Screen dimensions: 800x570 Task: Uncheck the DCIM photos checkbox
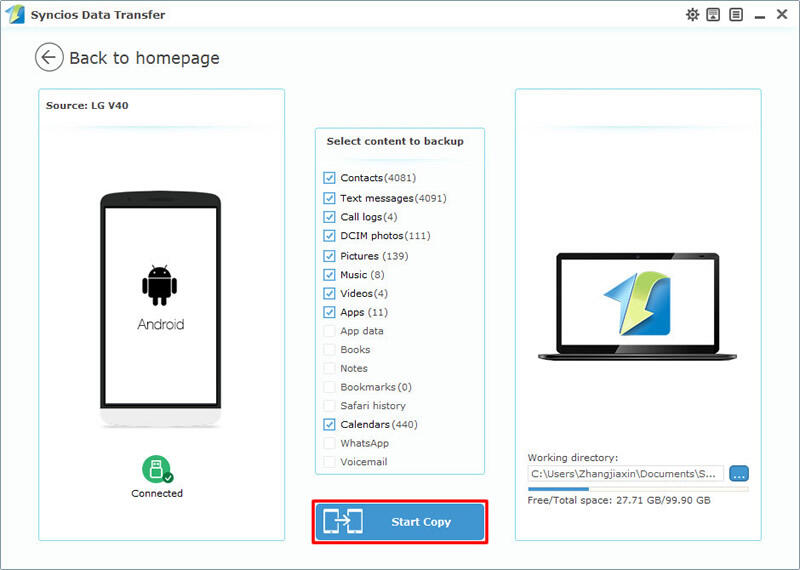[329, 236]
